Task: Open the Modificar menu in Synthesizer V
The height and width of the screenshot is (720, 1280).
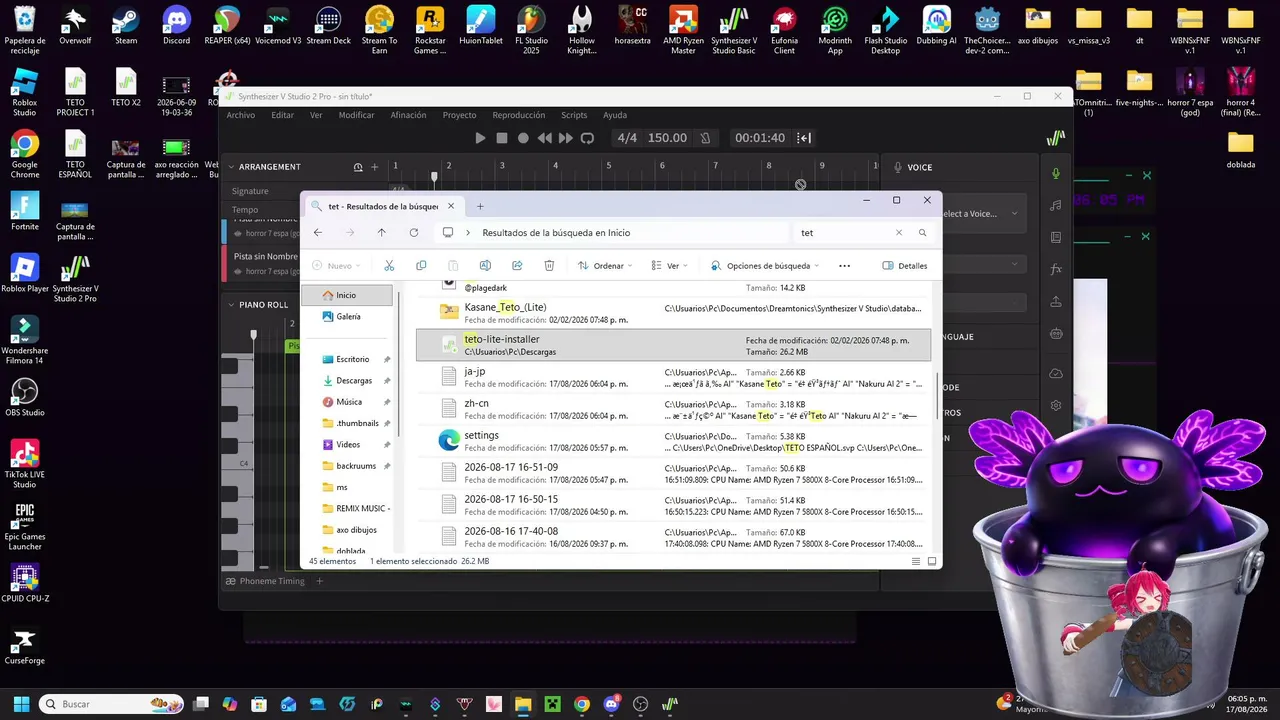Action: 356,115
